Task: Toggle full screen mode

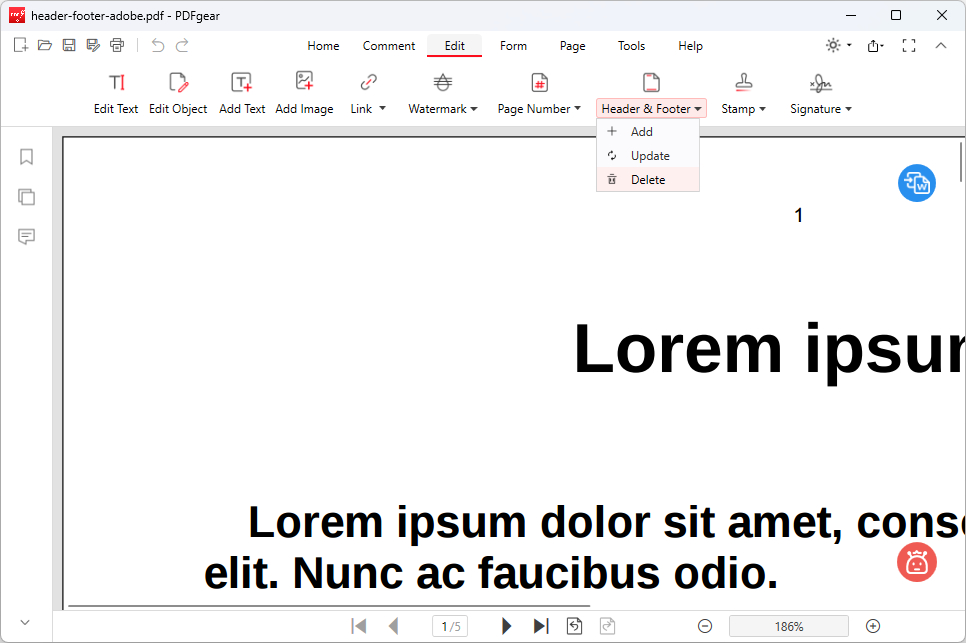Action: point(909,45)
